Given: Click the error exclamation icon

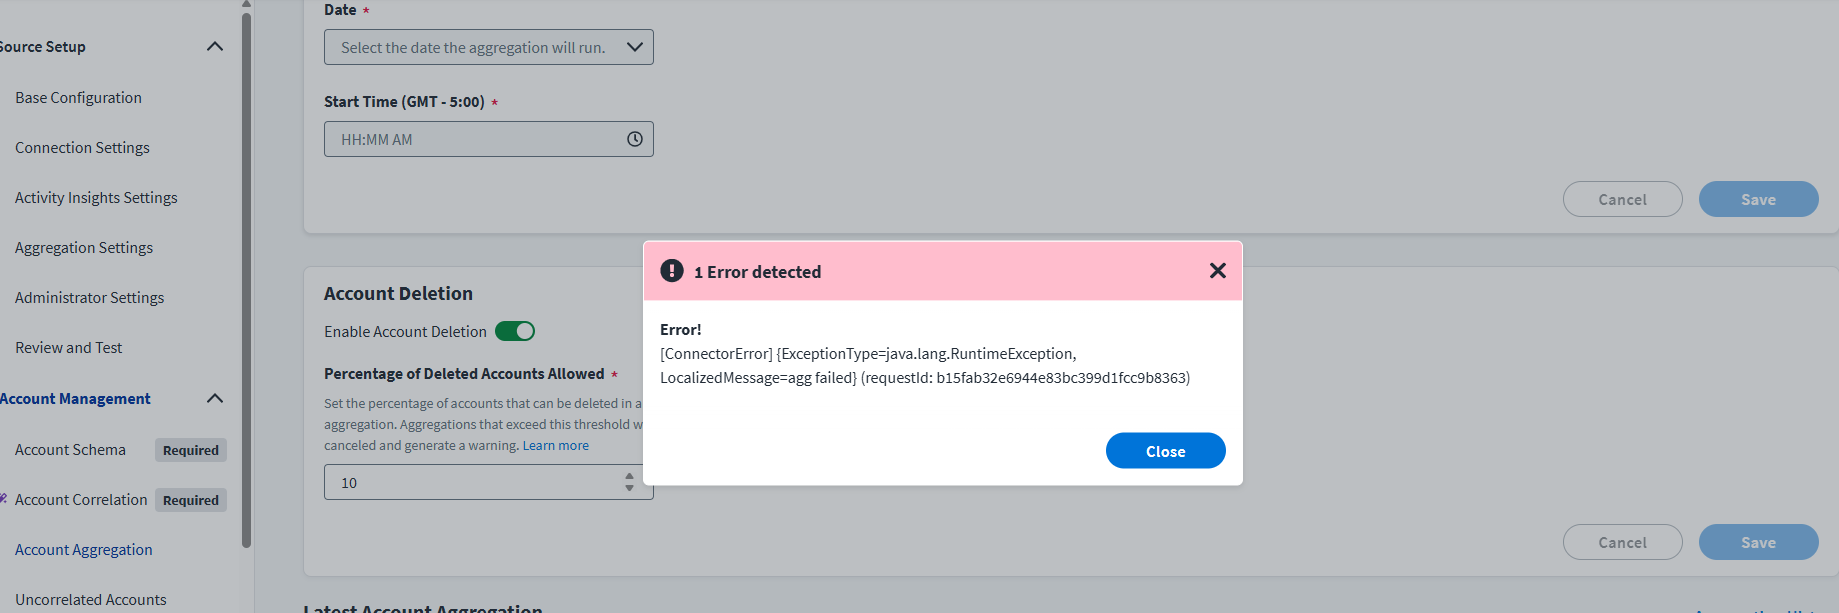Looking at the screenshot, I should [x=672, y=271].
